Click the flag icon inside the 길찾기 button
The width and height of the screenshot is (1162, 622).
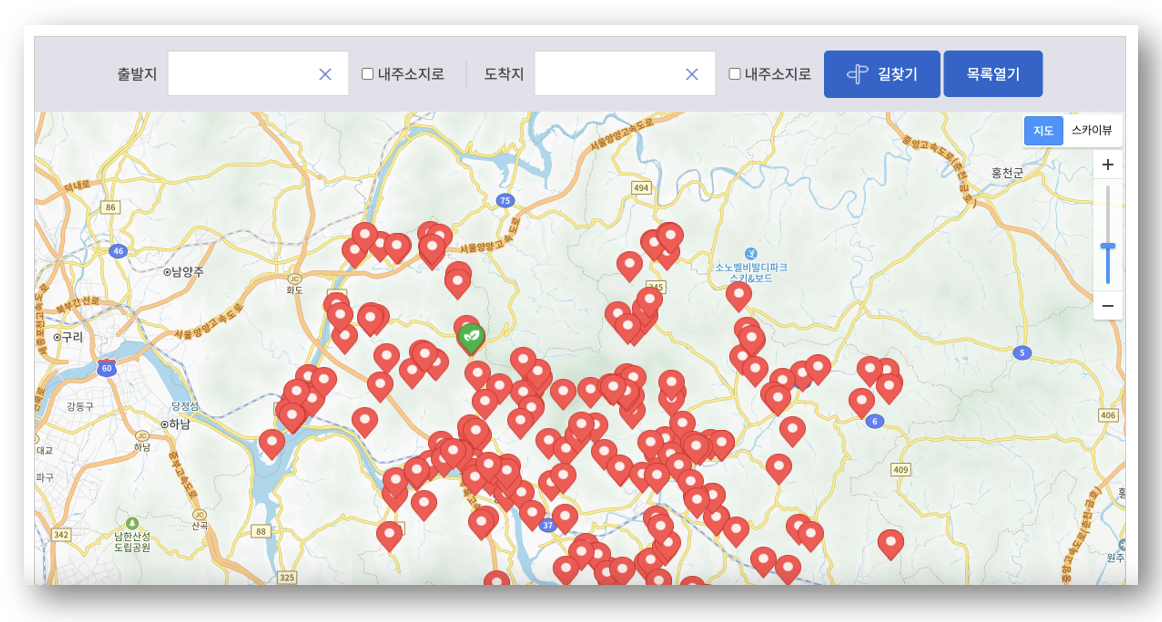(857, 73)
